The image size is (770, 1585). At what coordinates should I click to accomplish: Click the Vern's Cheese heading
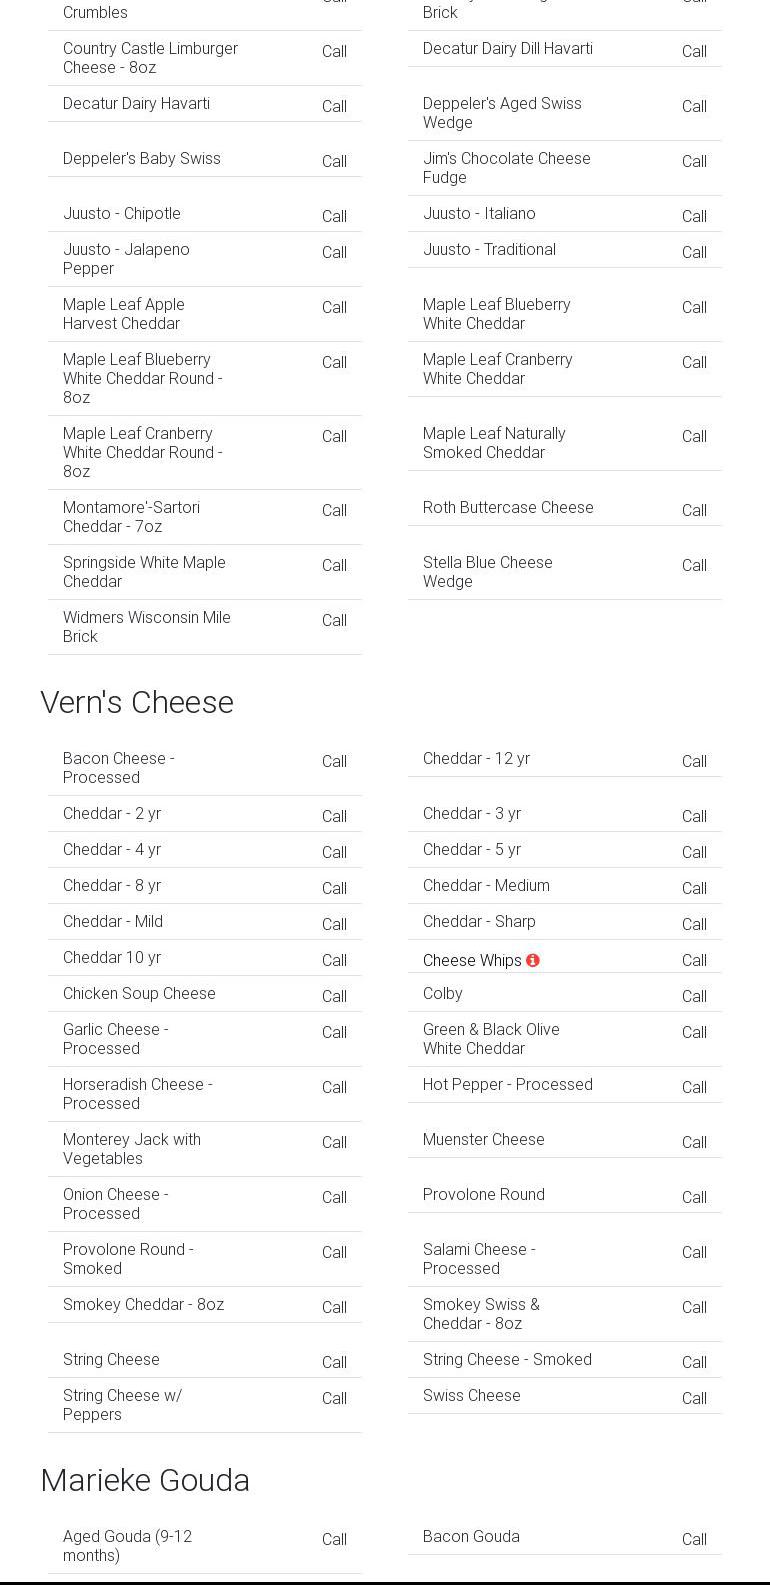[x=137, y=702]
